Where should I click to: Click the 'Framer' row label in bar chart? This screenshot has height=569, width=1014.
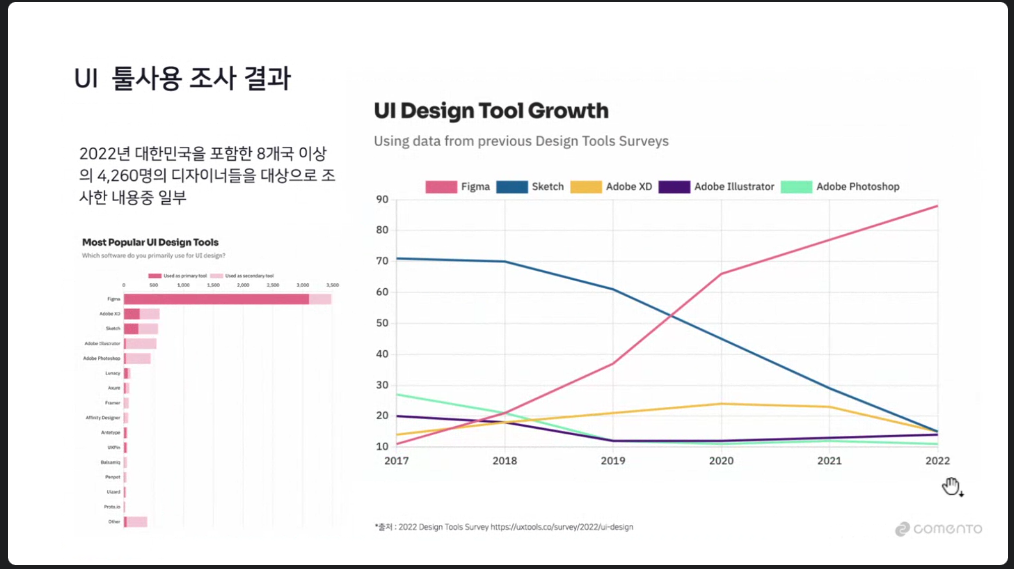tap(113, 403)
